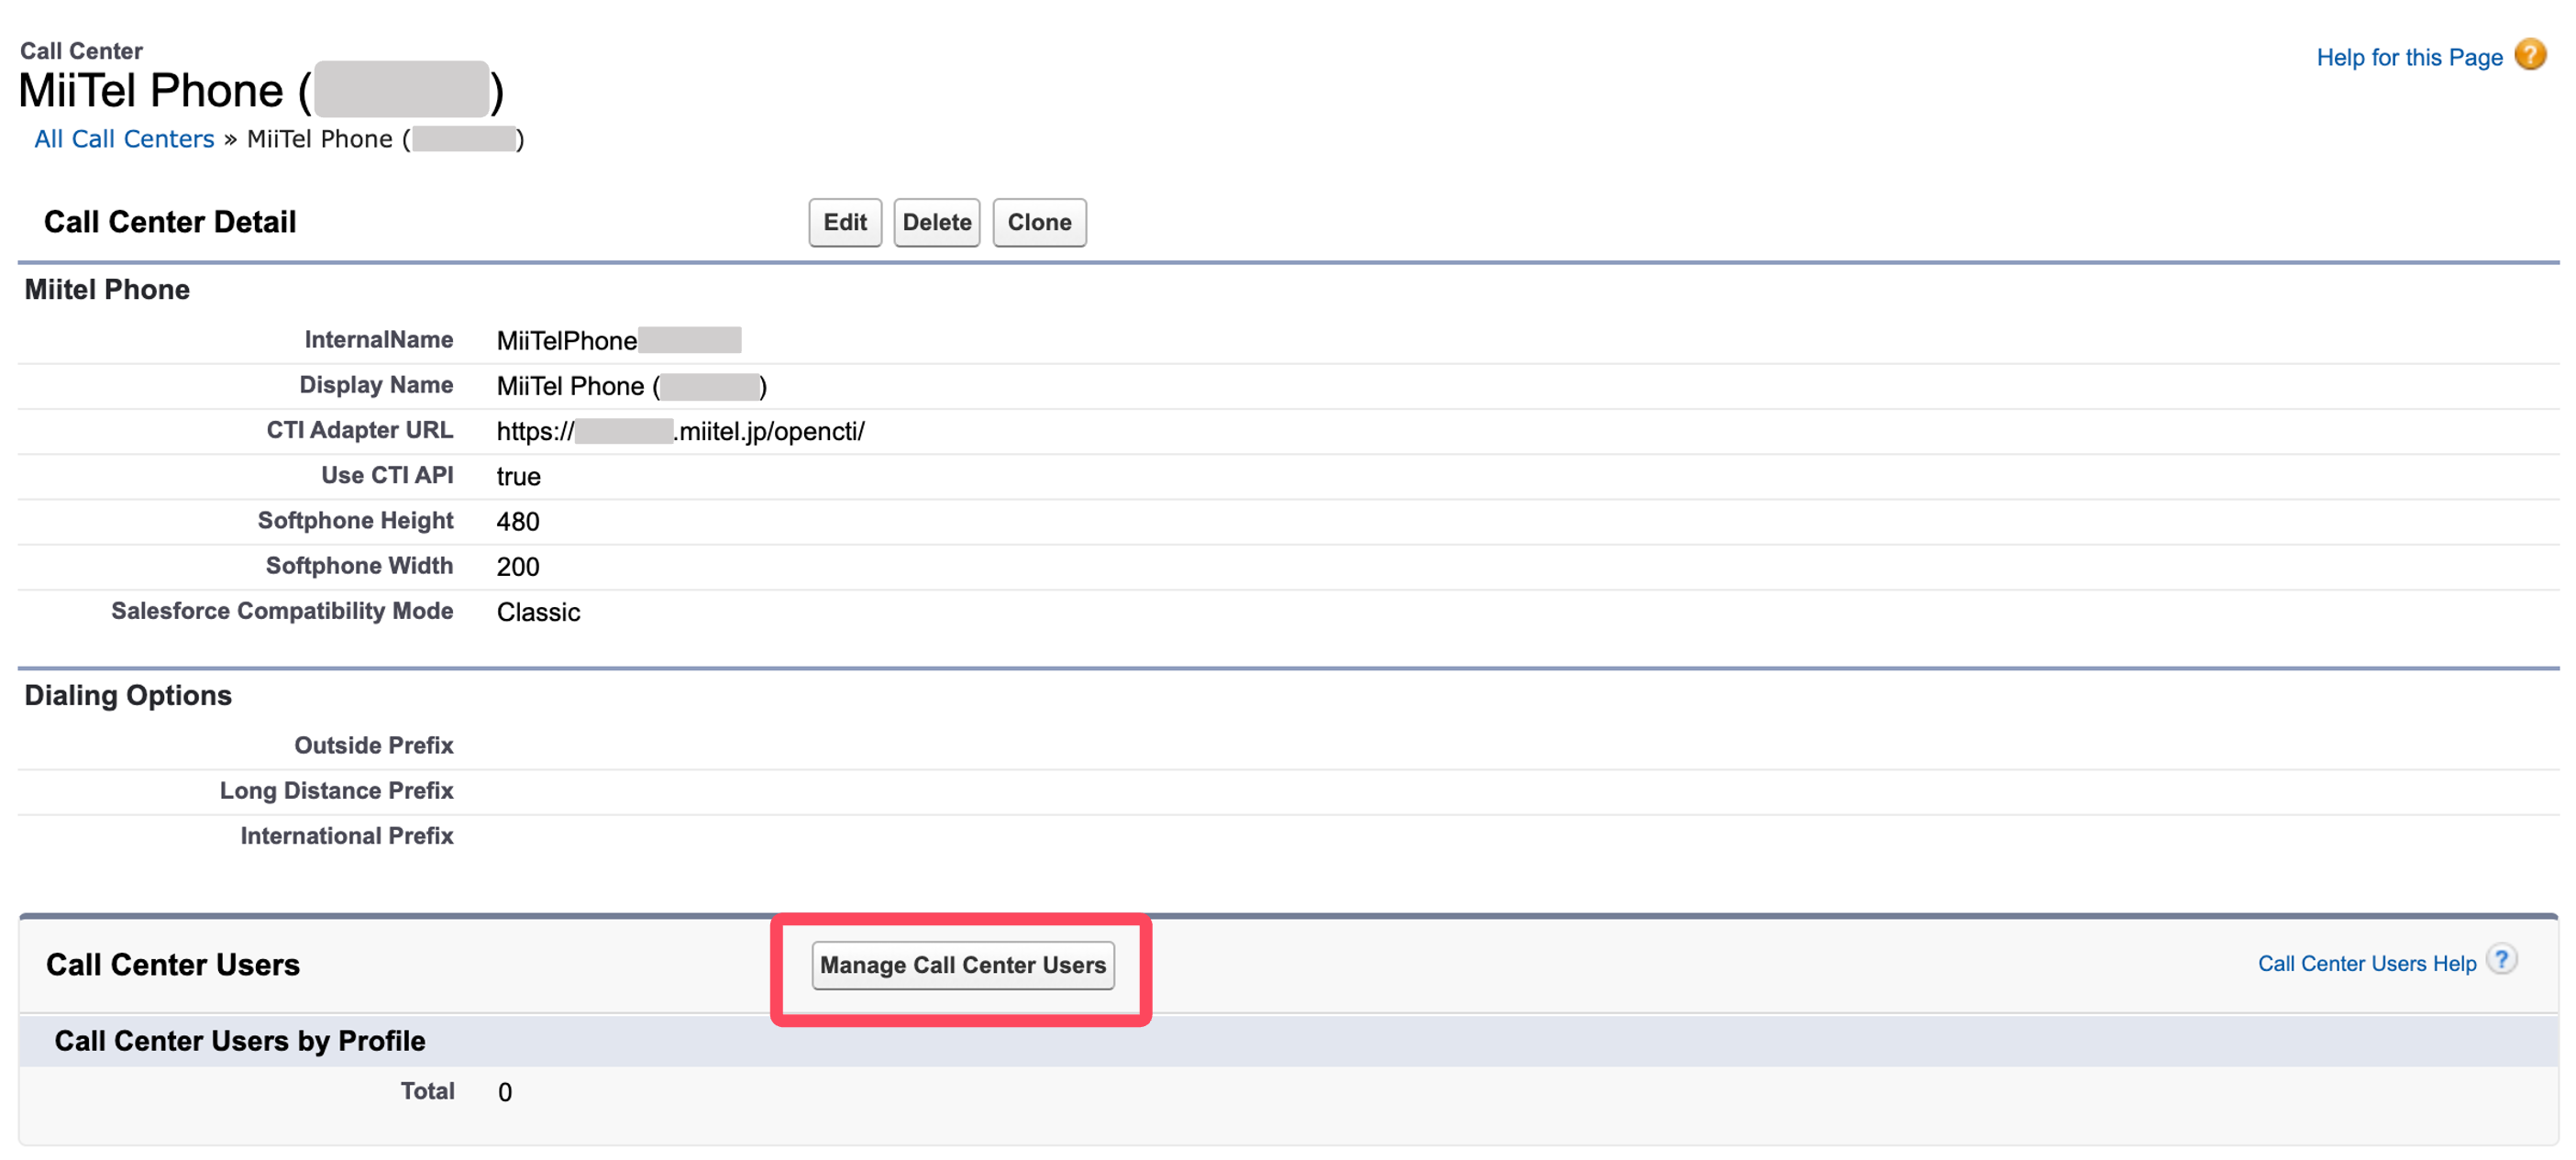Click the Clone button
The image size is (2576, 1160).
1039,222
